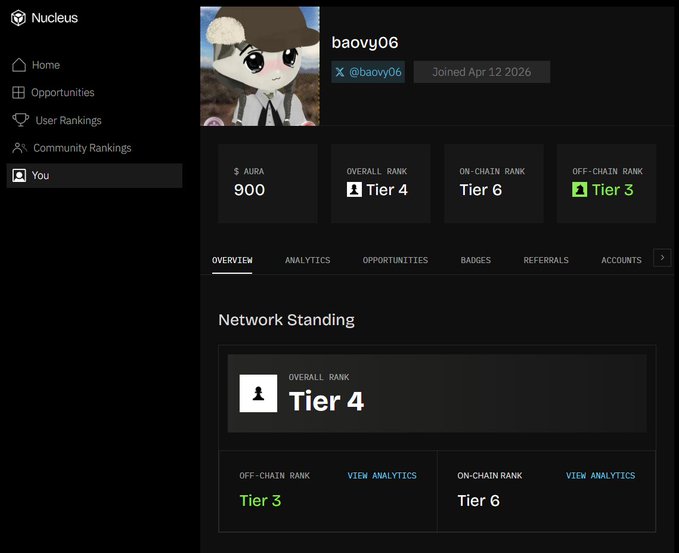
Task: Click the User Rankings trophy icon
Action: (x=20, y=120)
